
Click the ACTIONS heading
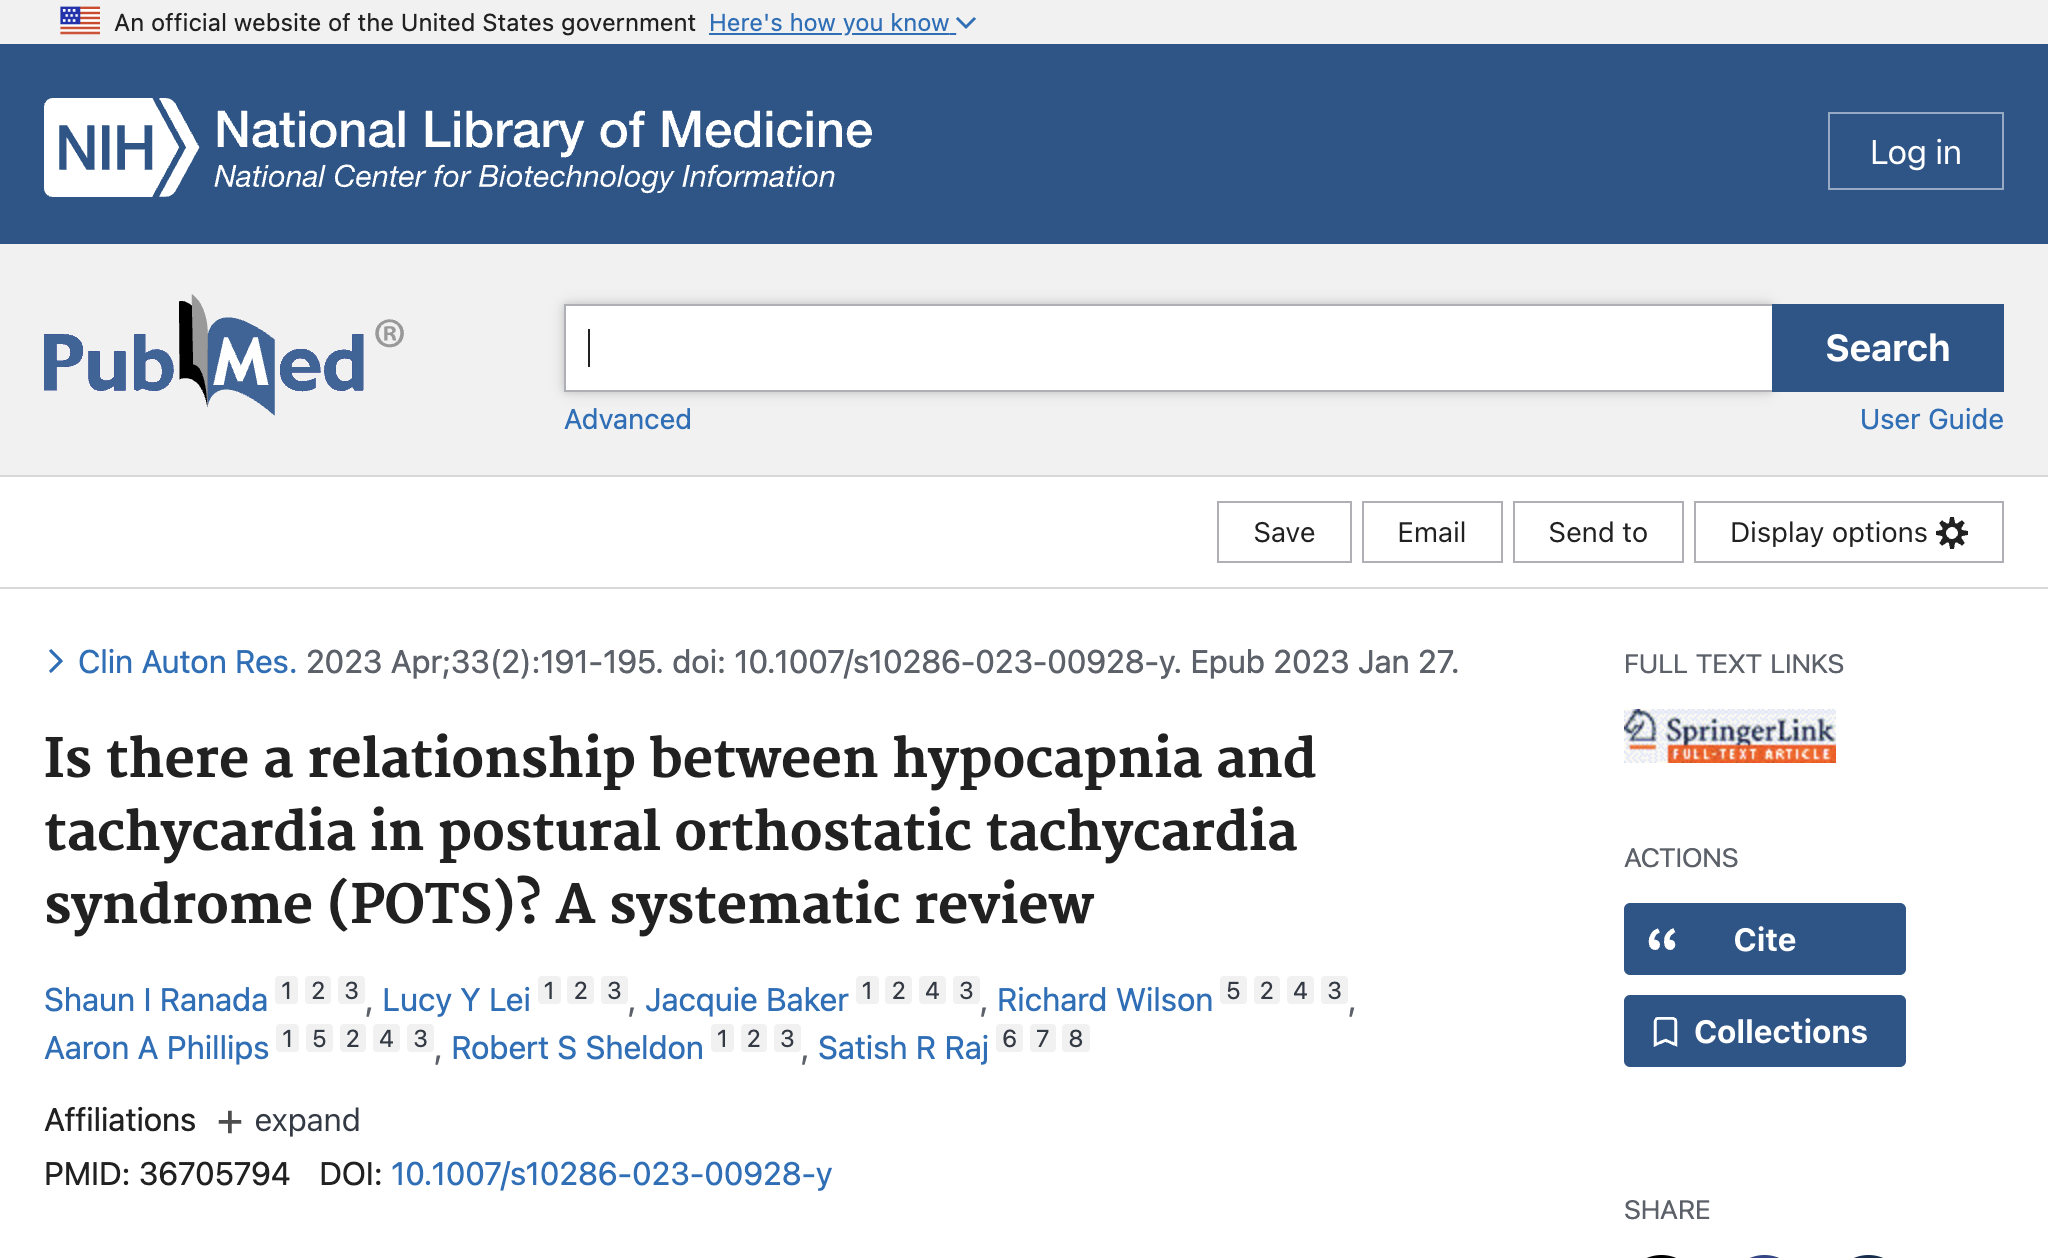[x=1681, y=858]
